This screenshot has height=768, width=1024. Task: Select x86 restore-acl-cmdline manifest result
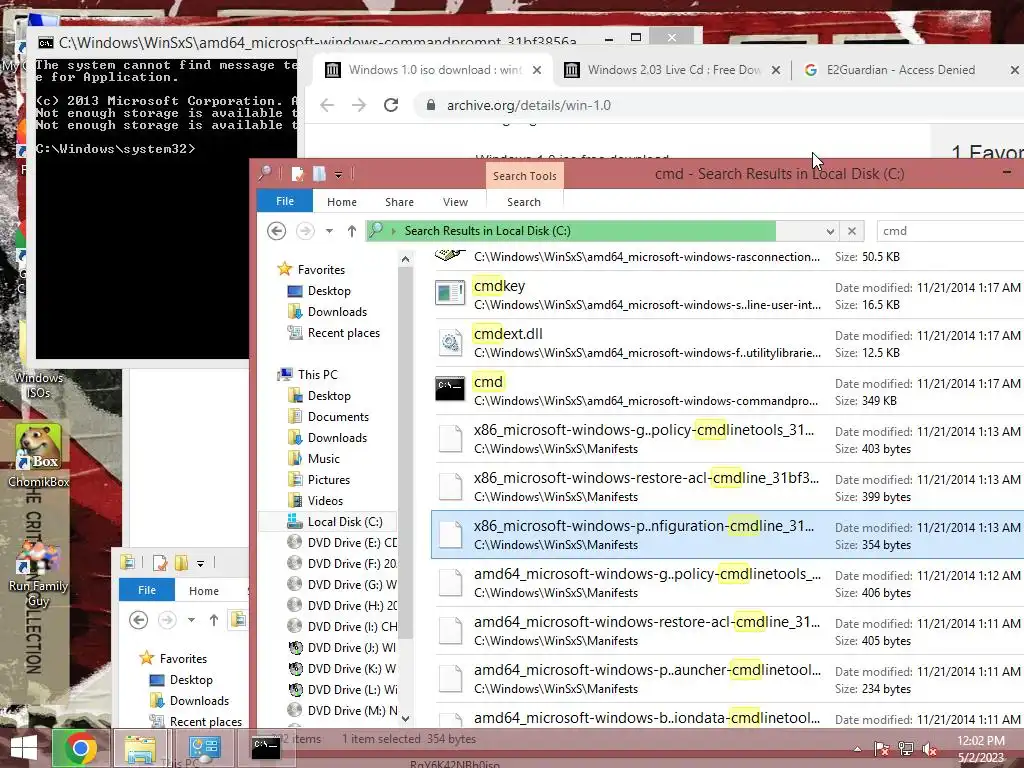coord(729,487)
